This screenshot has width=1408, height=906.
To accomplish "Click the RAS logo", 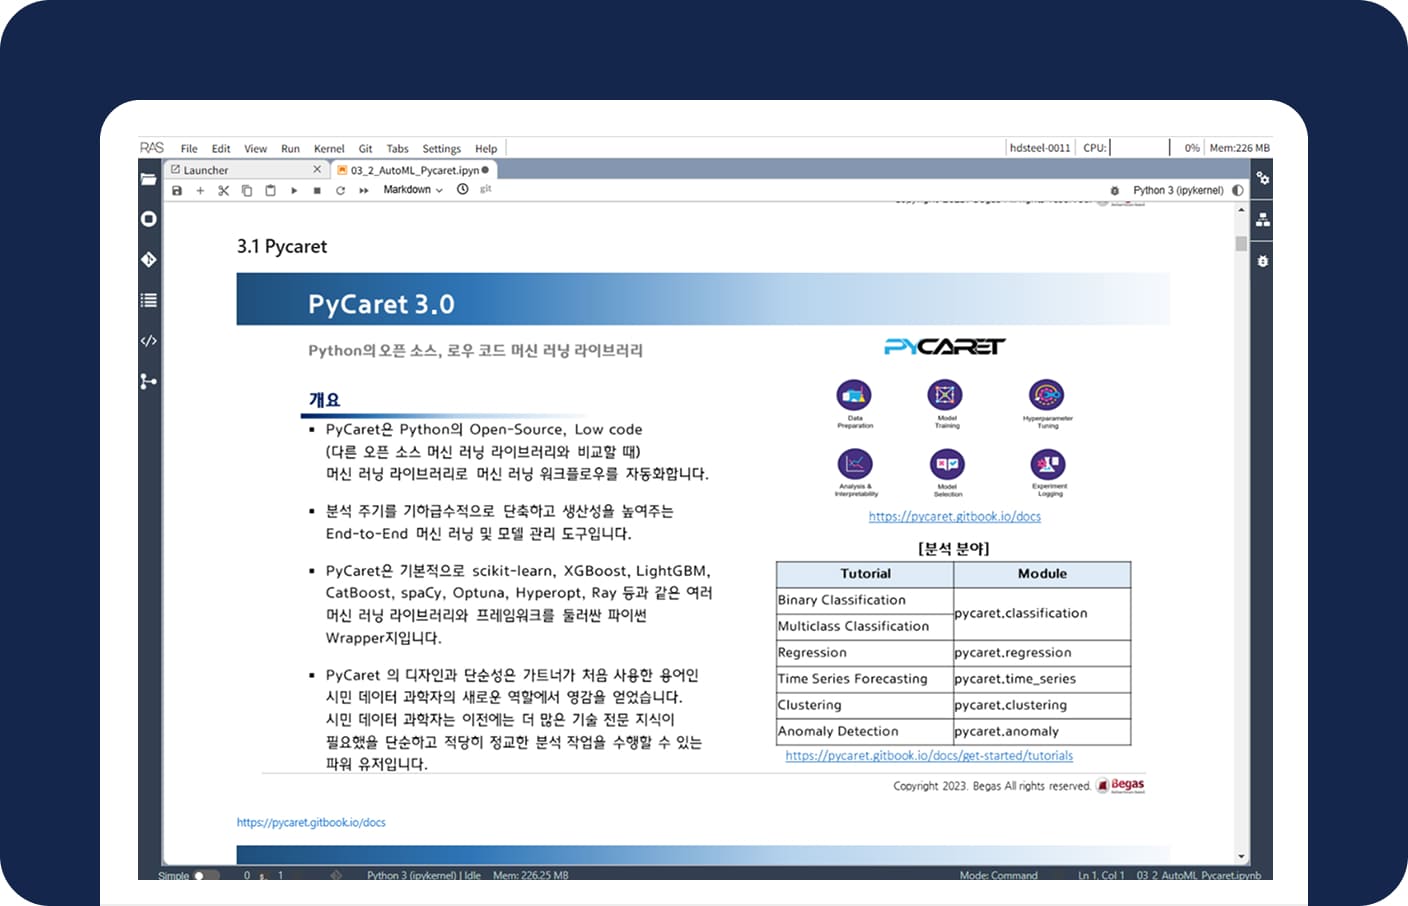I will 152,147.
